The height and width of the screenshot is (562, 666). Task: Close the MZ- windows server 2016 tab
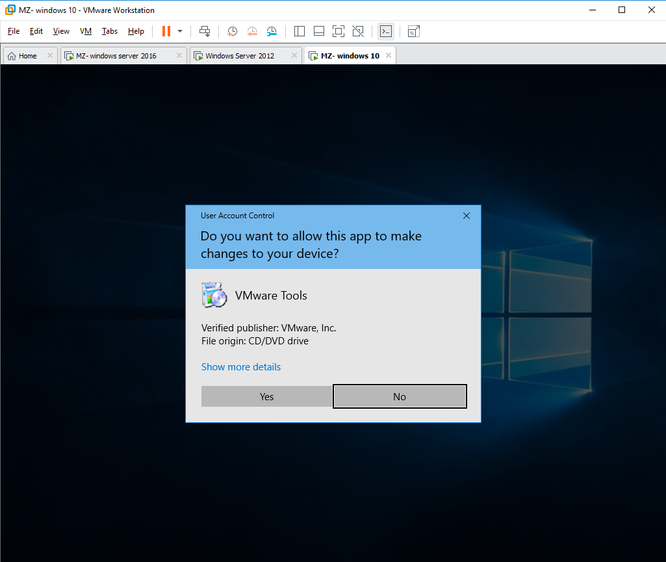coord(179,55)
